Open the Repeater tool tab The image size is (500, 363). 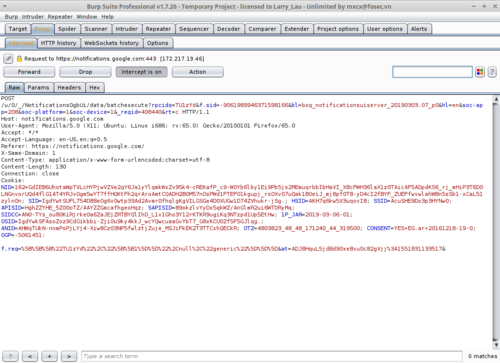pos(158,29)
